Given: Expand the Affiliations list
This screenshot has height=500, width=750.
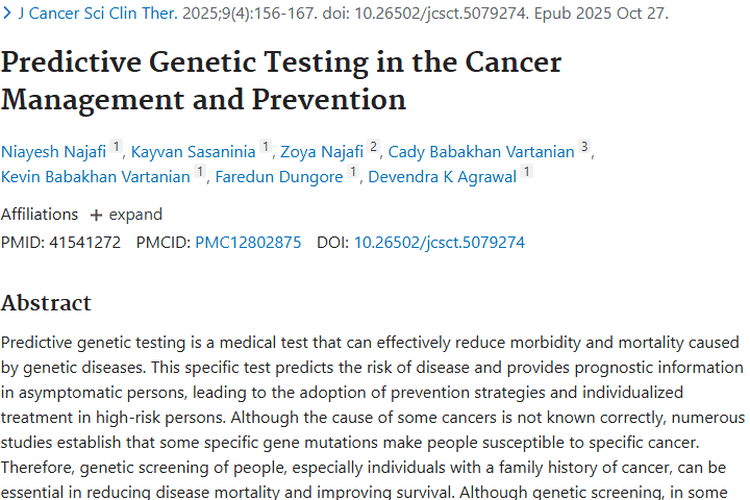Looking at the screenshot, I should click(x=126, y=214).
